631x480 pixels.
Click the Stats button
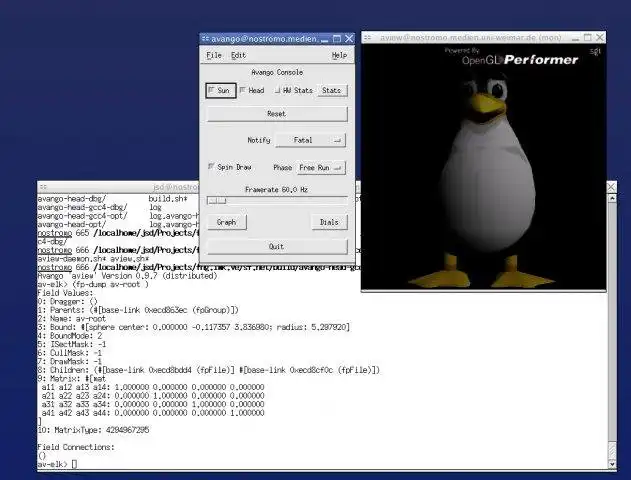331,91
